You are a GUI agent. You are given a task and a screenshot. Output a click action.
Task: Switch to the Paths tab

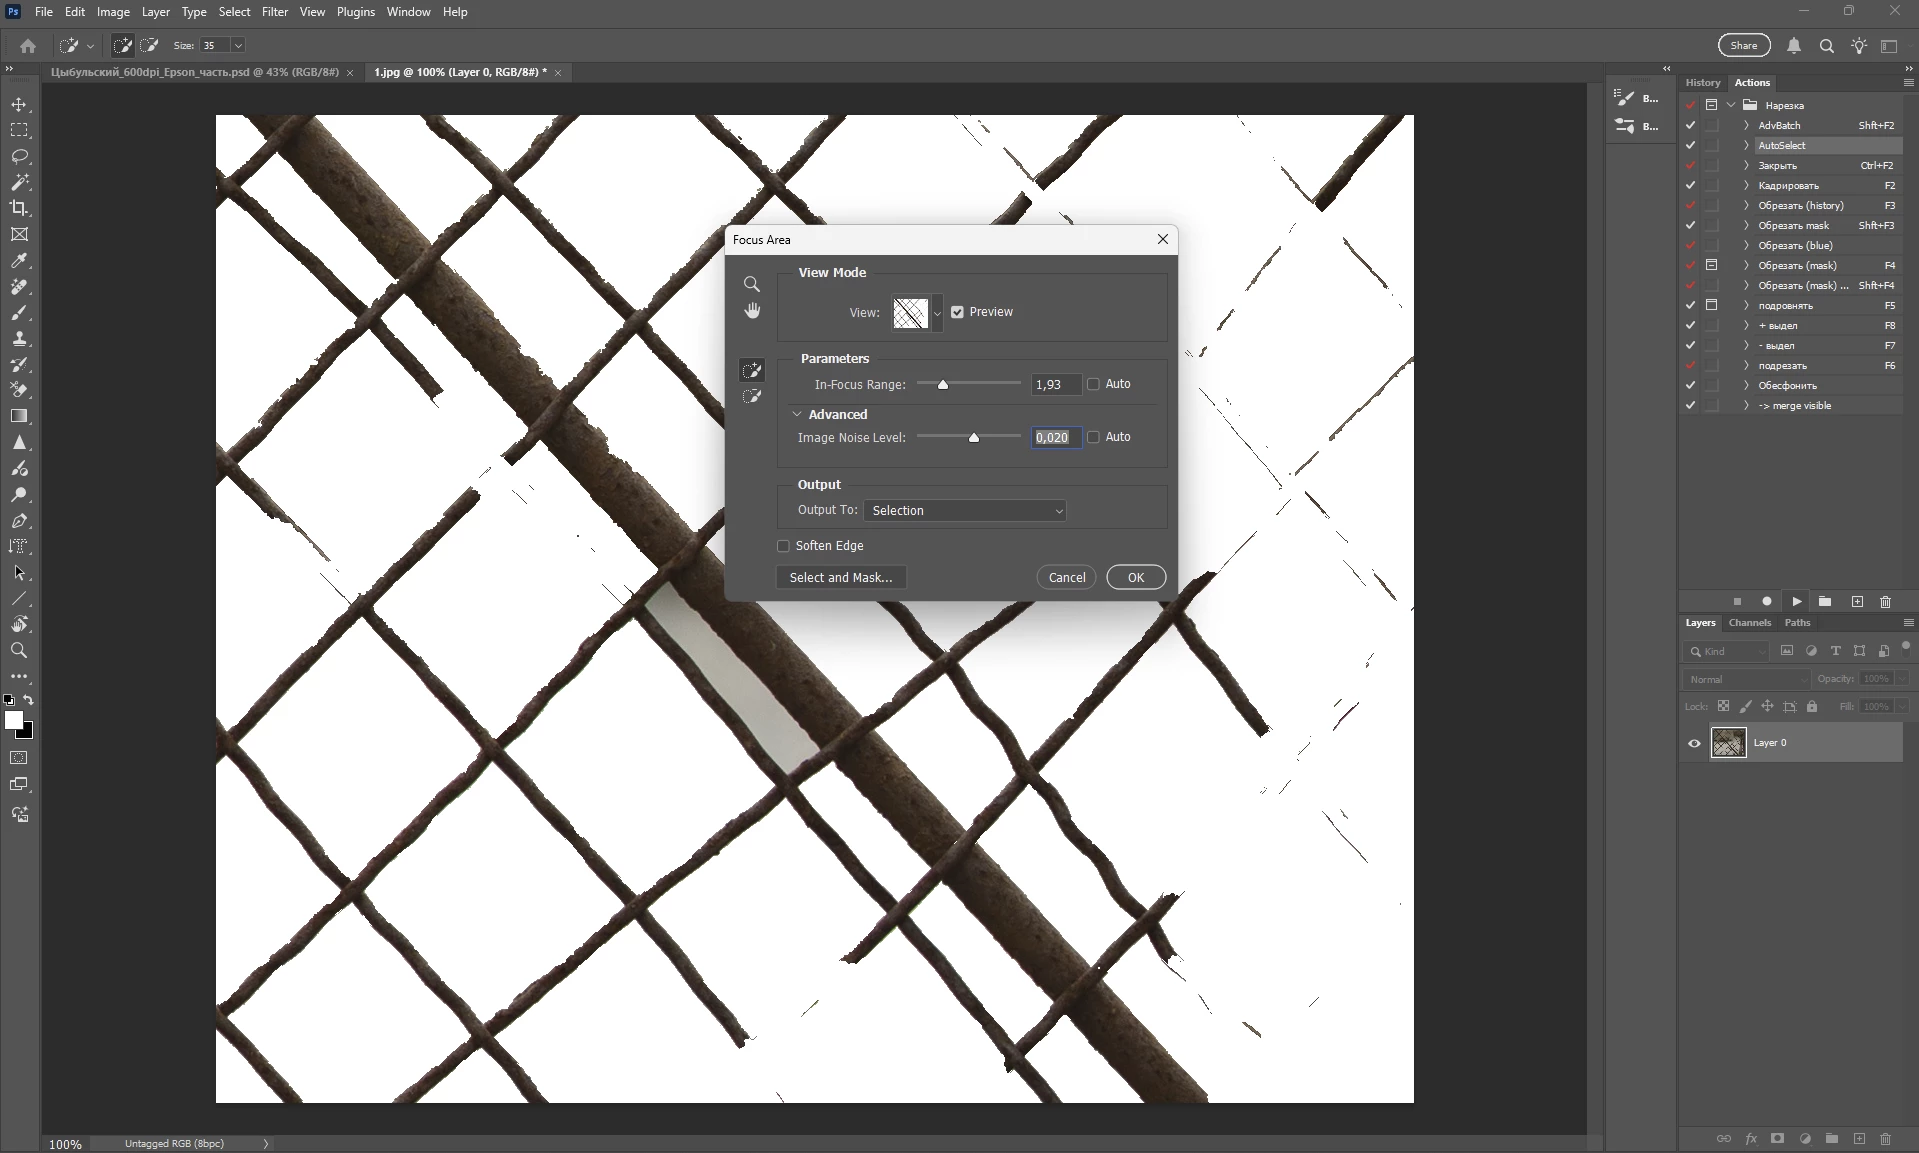click(x=1797, y=623)
